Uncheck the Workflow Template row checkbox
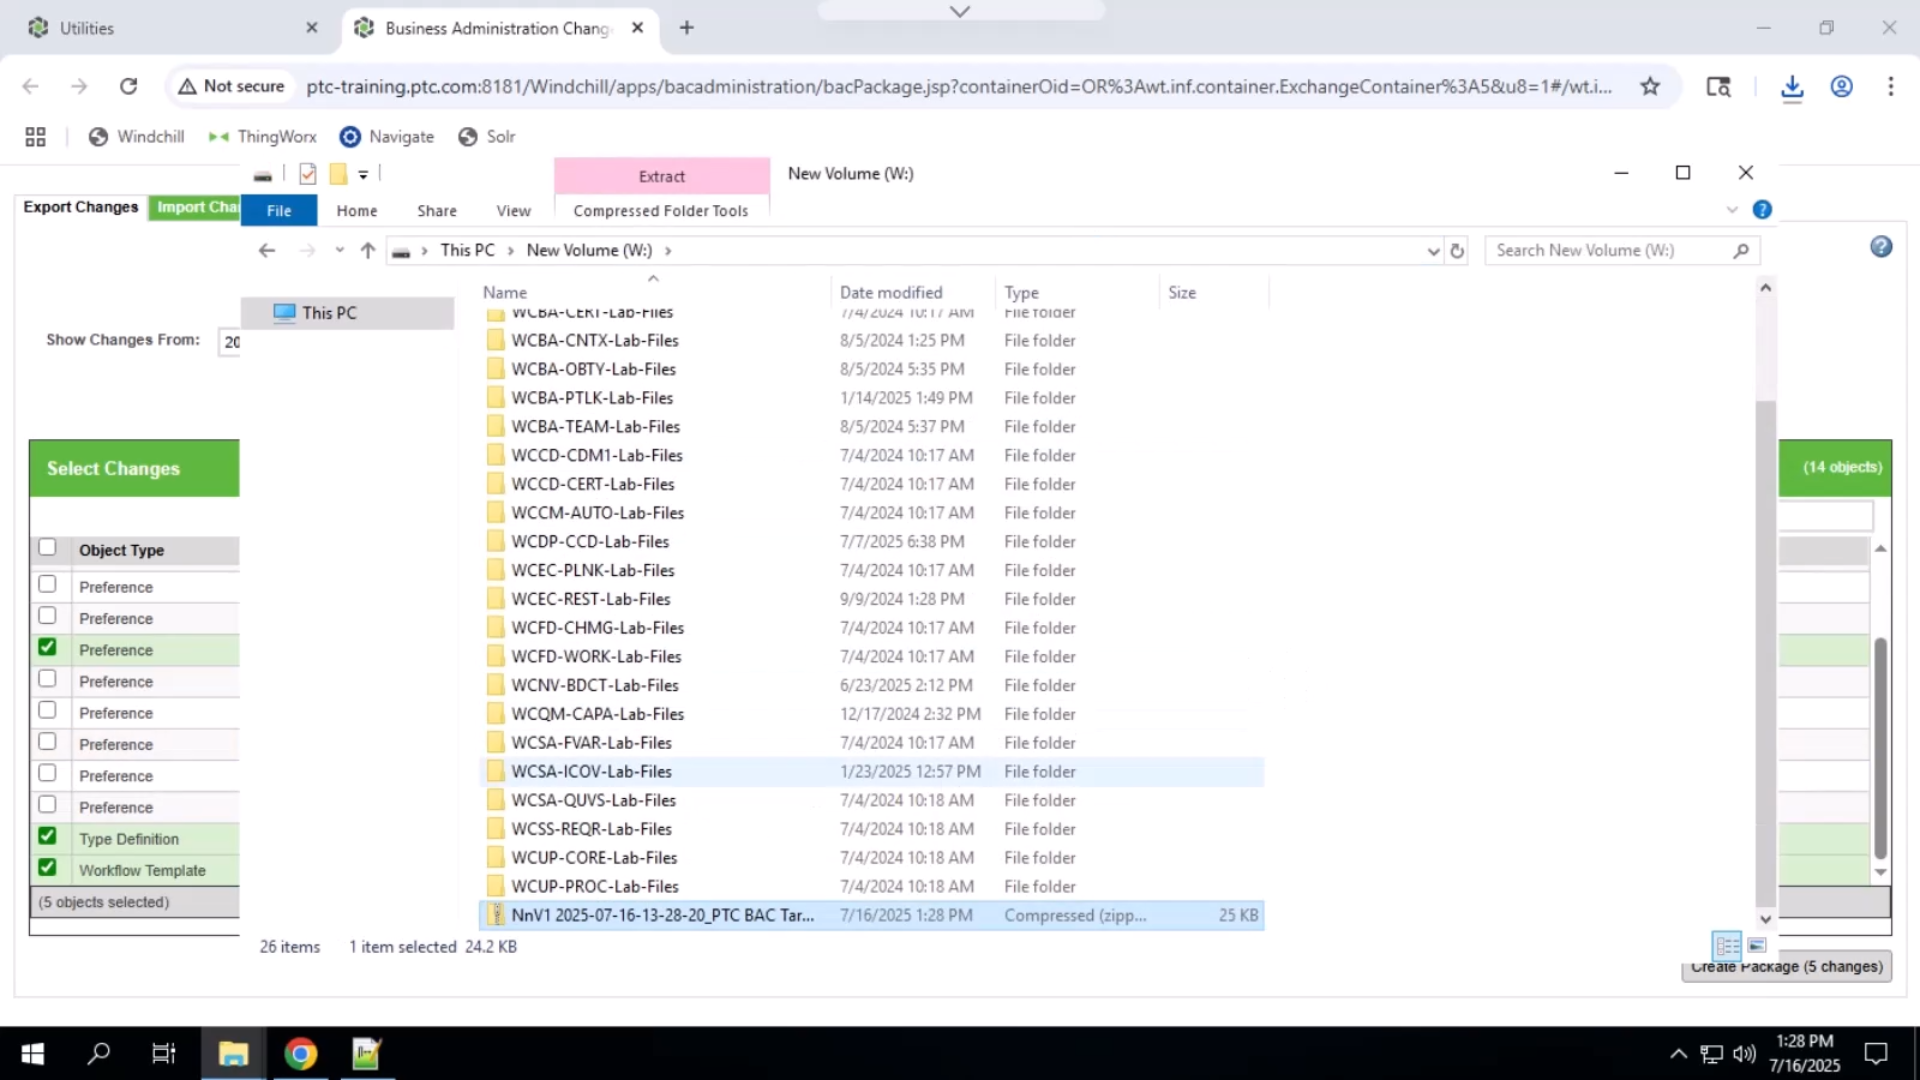 pyautogui.click(x=47, y=868)
